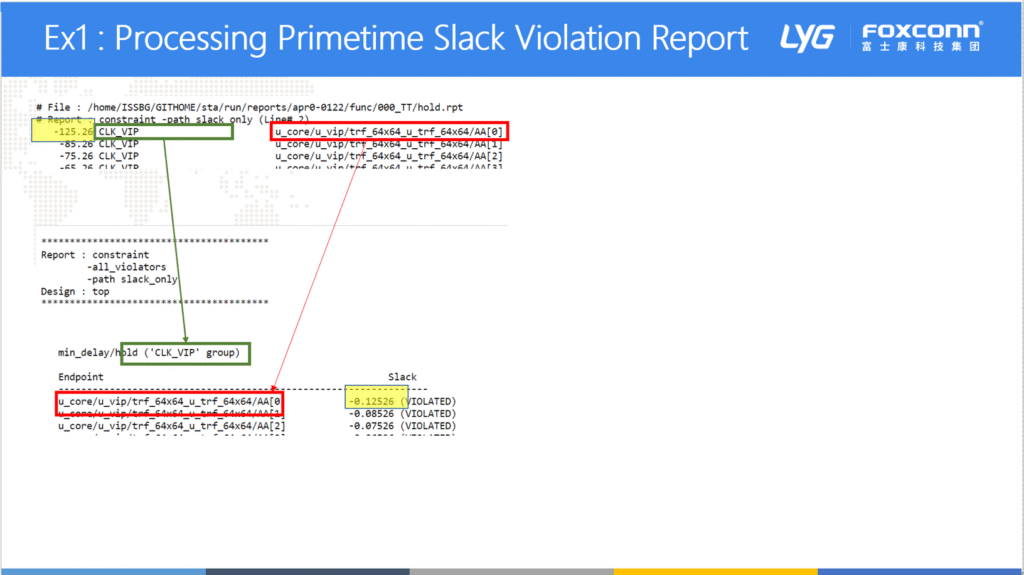Click the Foxconn logo at top right
The height and width of the screenshot is (575, 1024).
(922, 37)
